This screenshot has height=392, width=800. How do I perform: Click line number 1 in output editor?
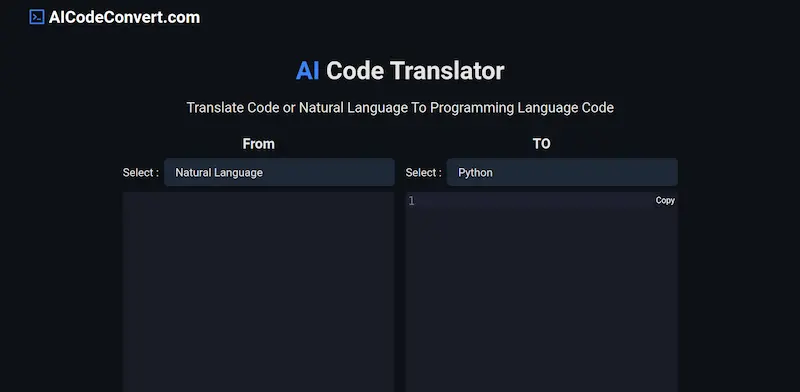pyautogui.click(x=411, y=201)
